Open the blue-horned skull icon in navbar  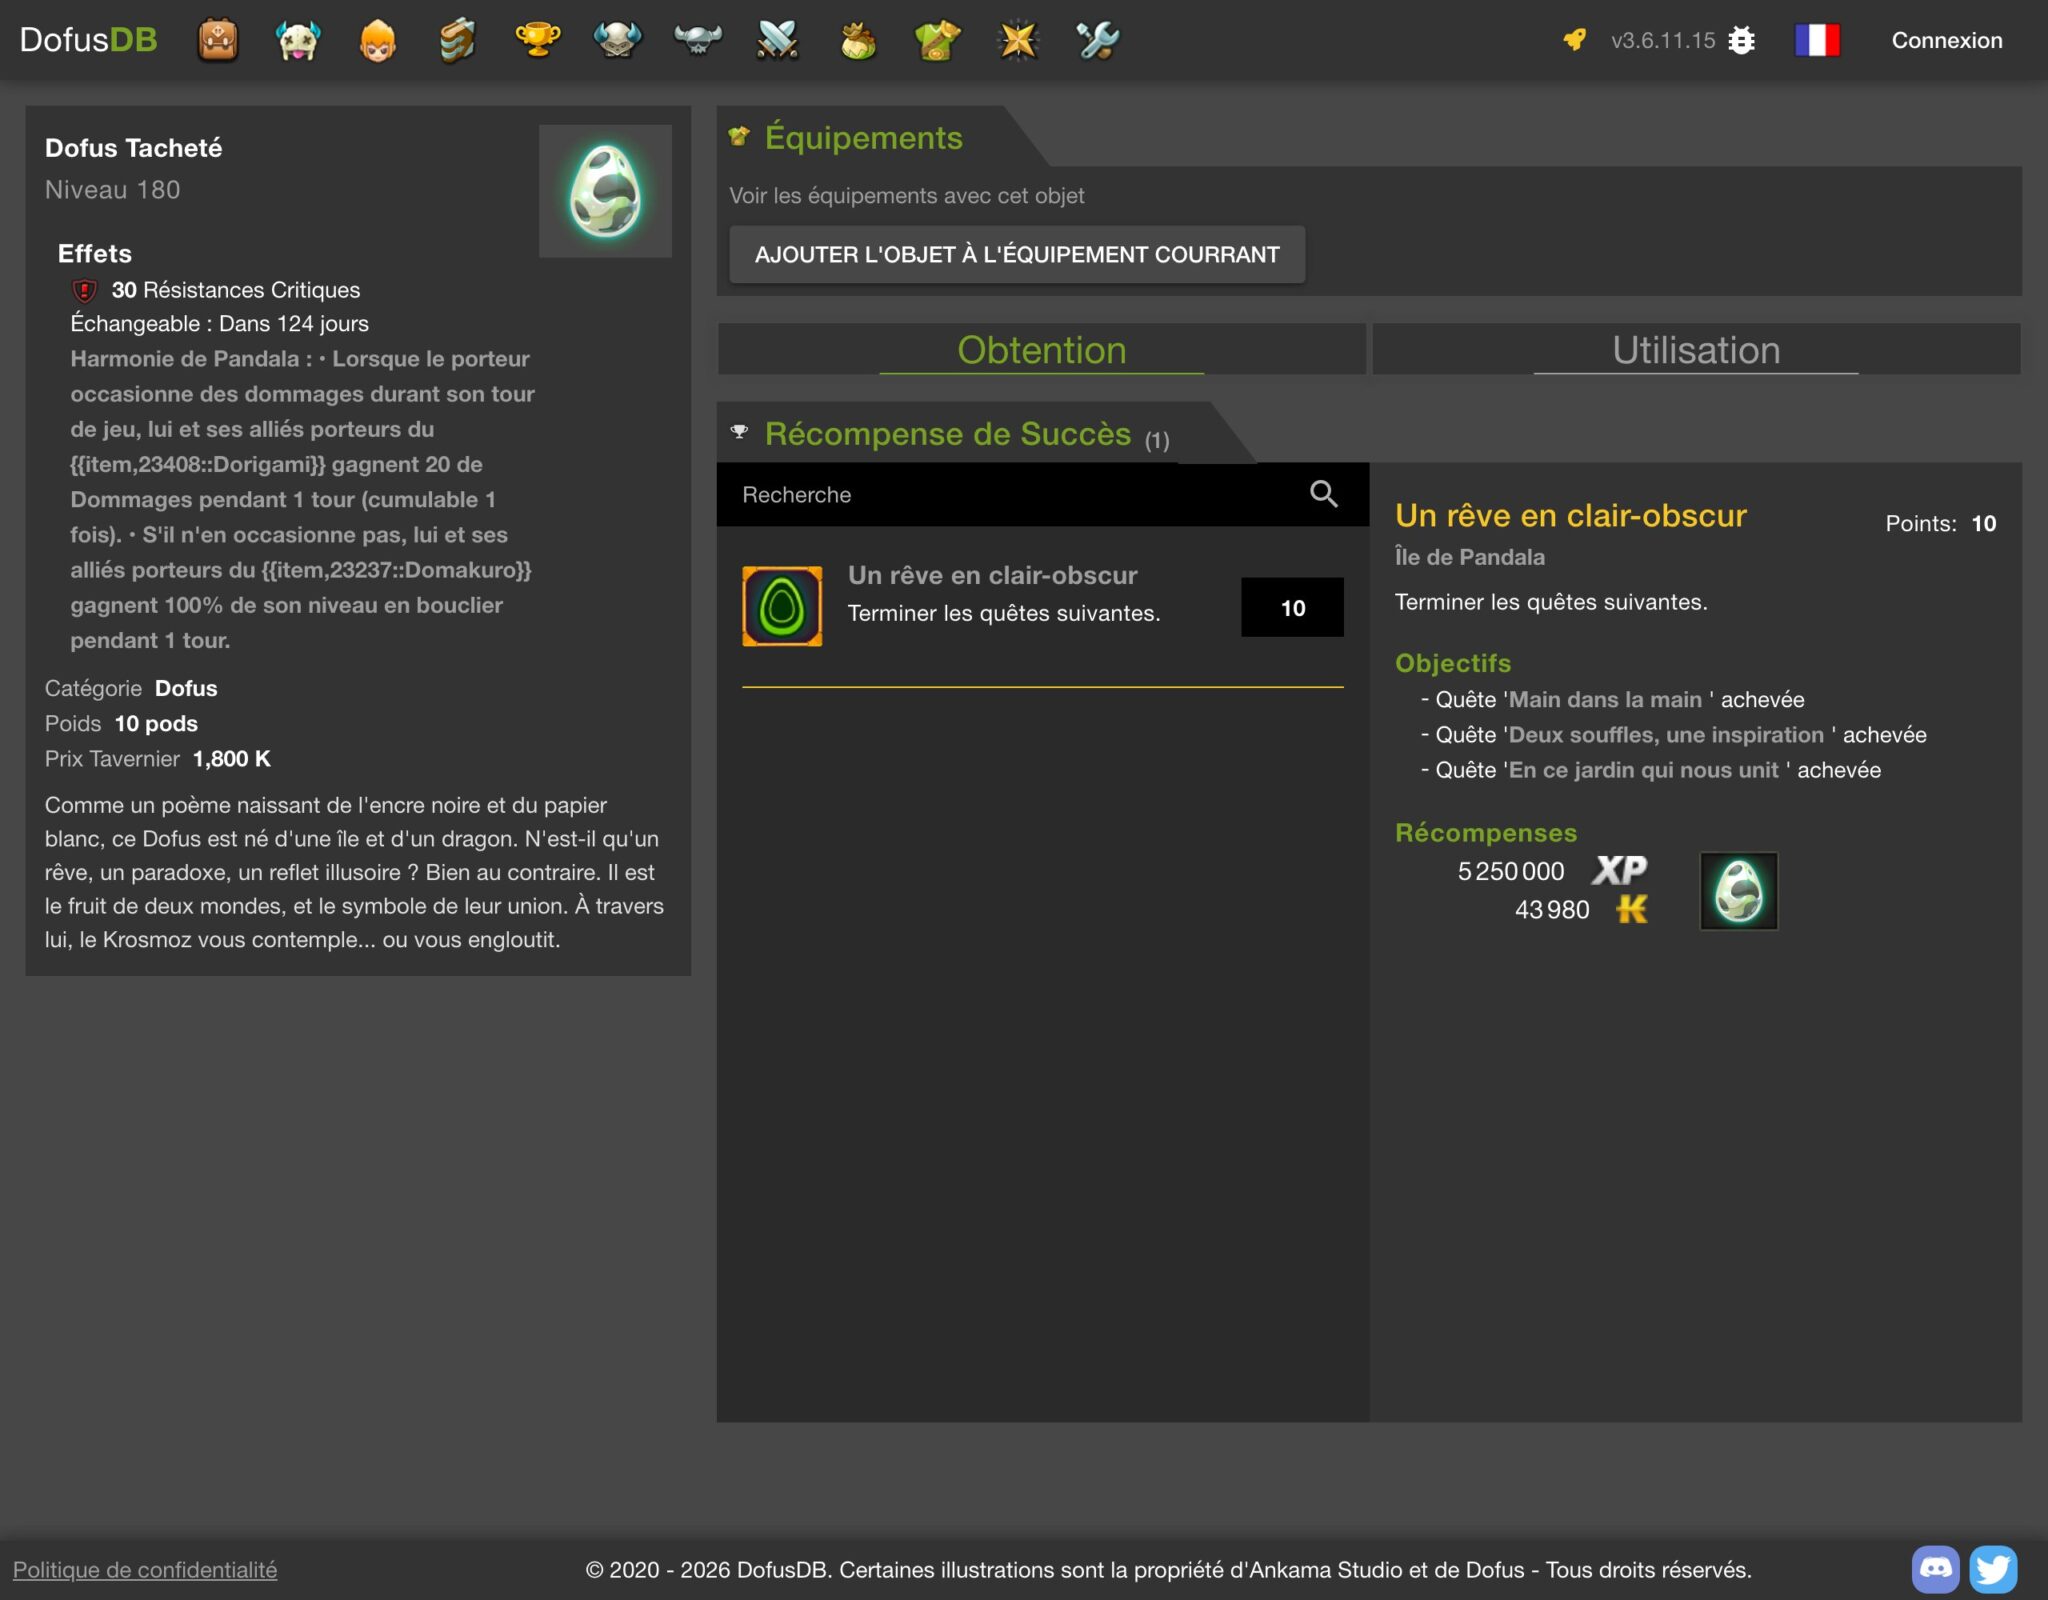pos(617,40)
